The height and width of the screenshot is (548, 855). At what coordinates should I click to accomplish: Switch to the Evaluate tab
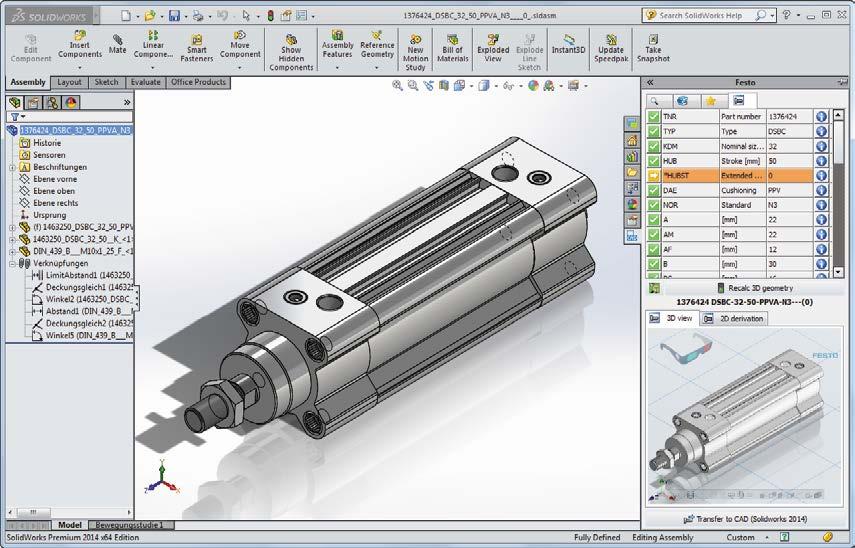146,82
